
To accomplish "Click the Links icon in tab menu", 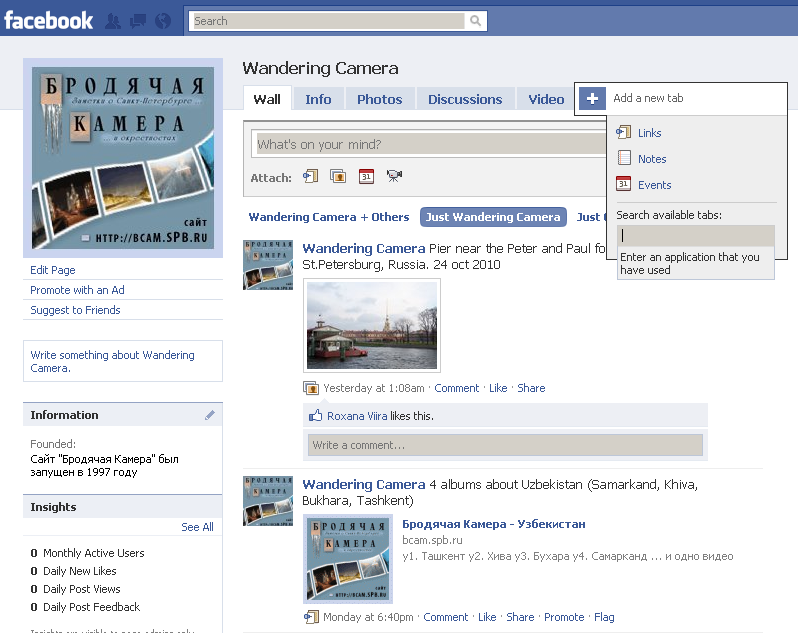I will click(623, 132).
